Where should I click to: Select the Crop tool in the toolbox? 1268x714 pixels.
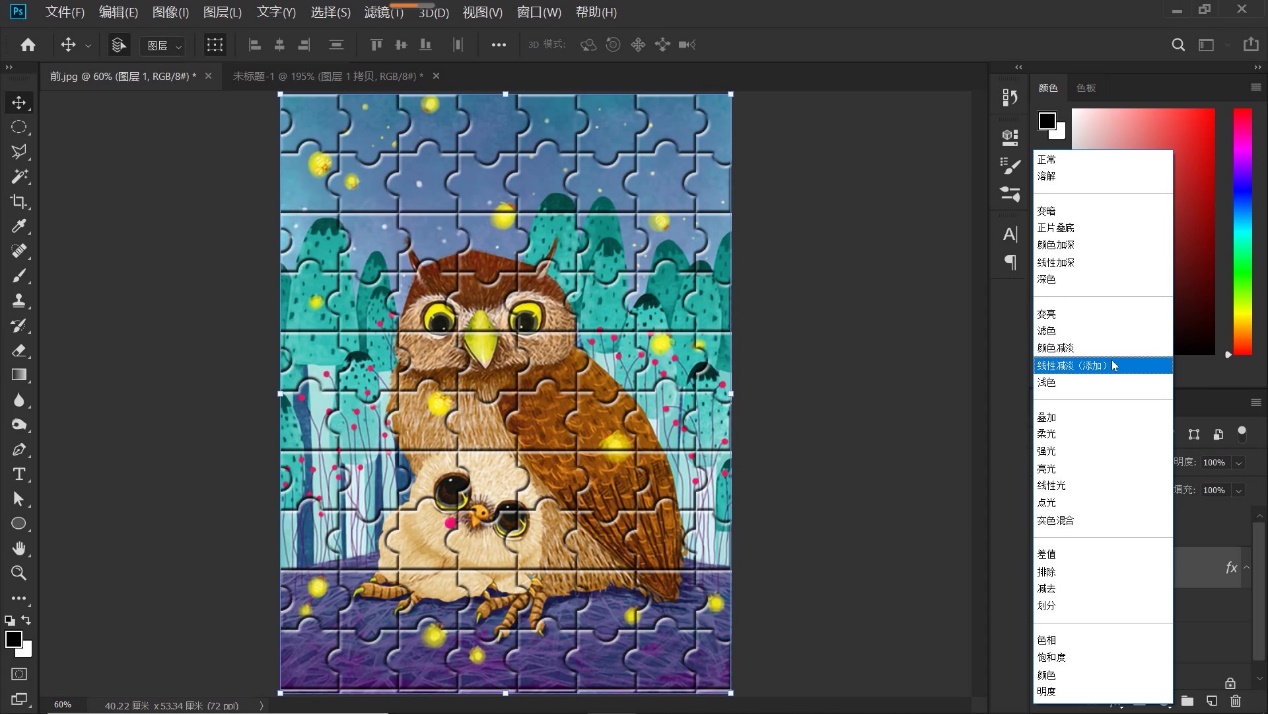(x=18, y=202)
